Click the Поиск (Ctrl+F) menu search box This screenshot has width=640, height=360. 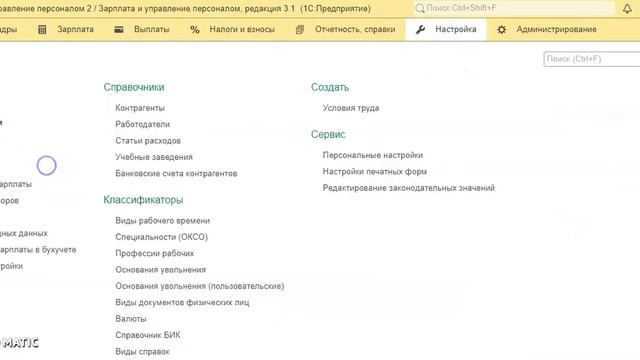point(592,59)
